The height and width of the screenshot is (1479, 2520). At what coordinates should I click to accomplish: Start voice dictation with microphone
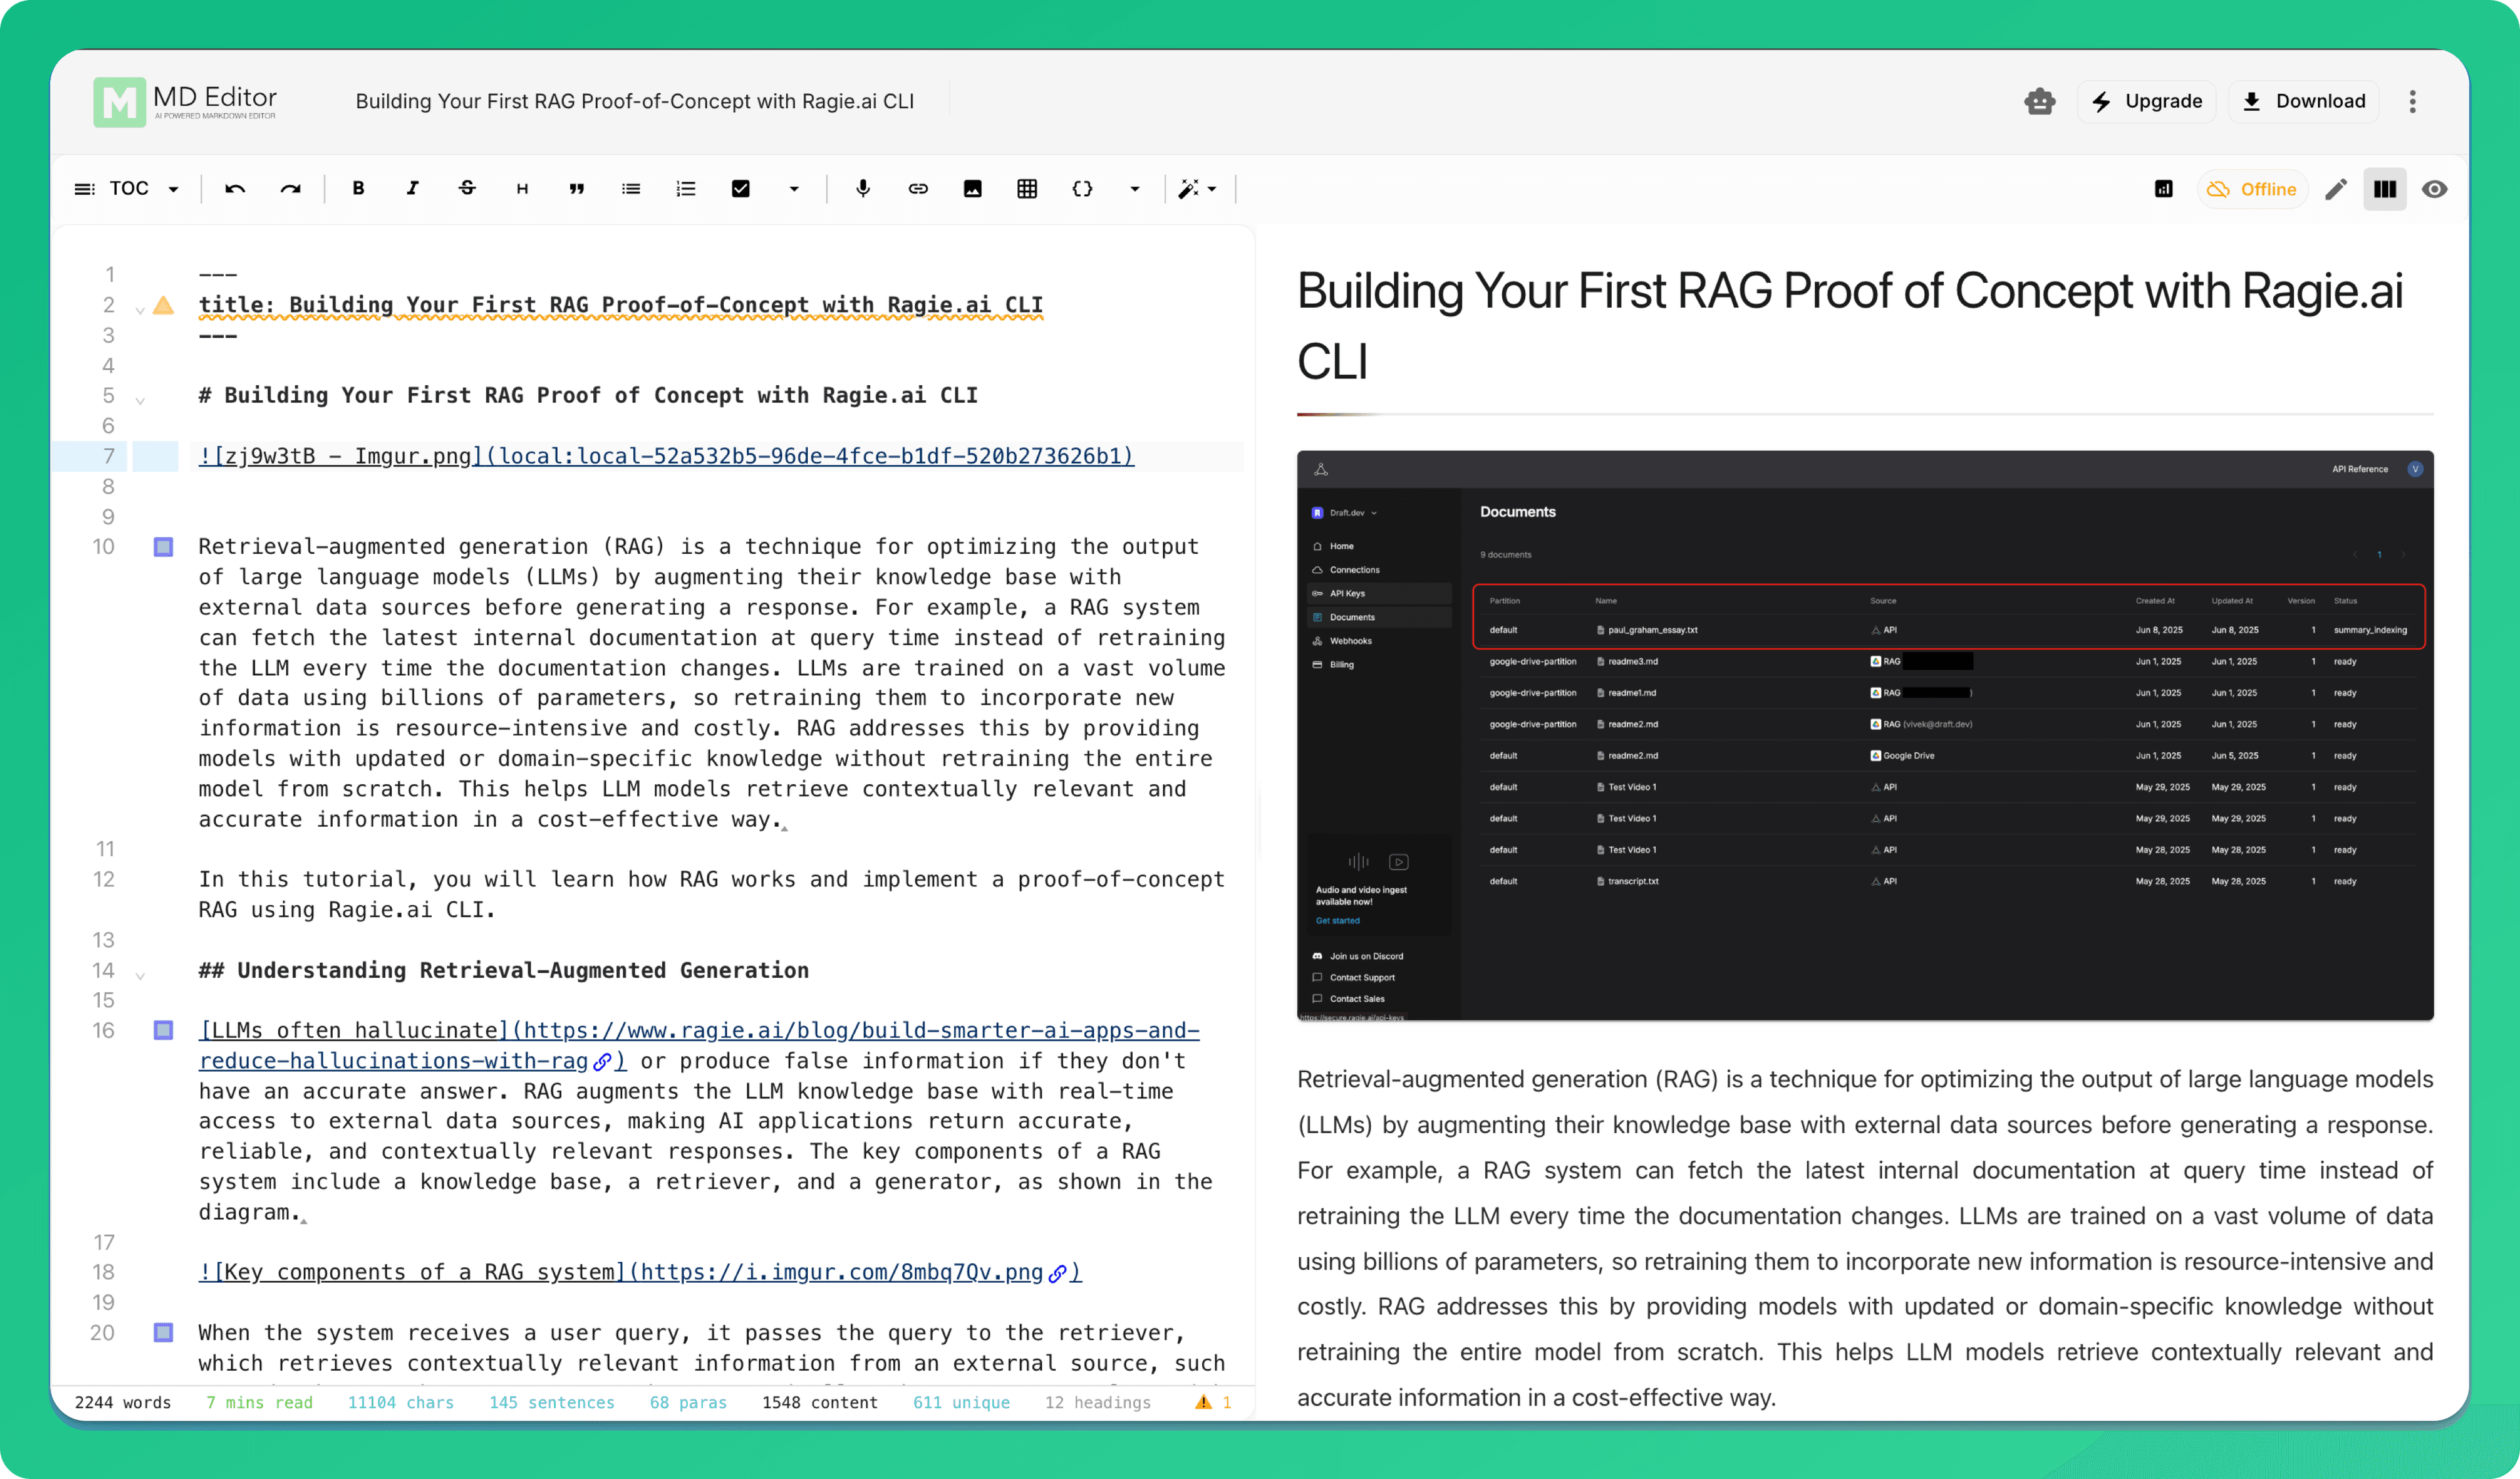863,189
